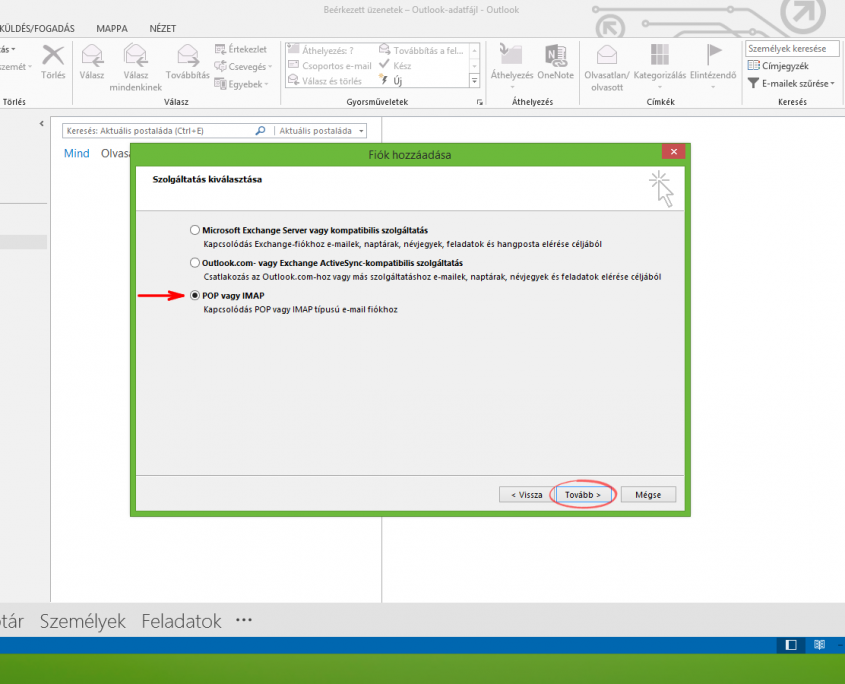Open OneNote from the ribbon
The width and height of the screenshot is (845, 684).
[555, 56]
